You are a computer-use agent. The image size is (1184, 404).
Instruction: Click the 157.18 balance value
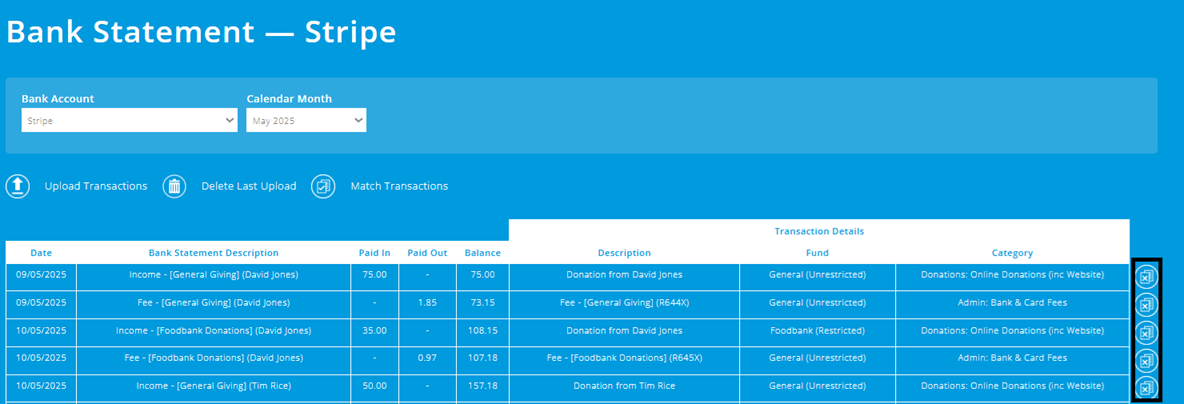pos(483,386)
